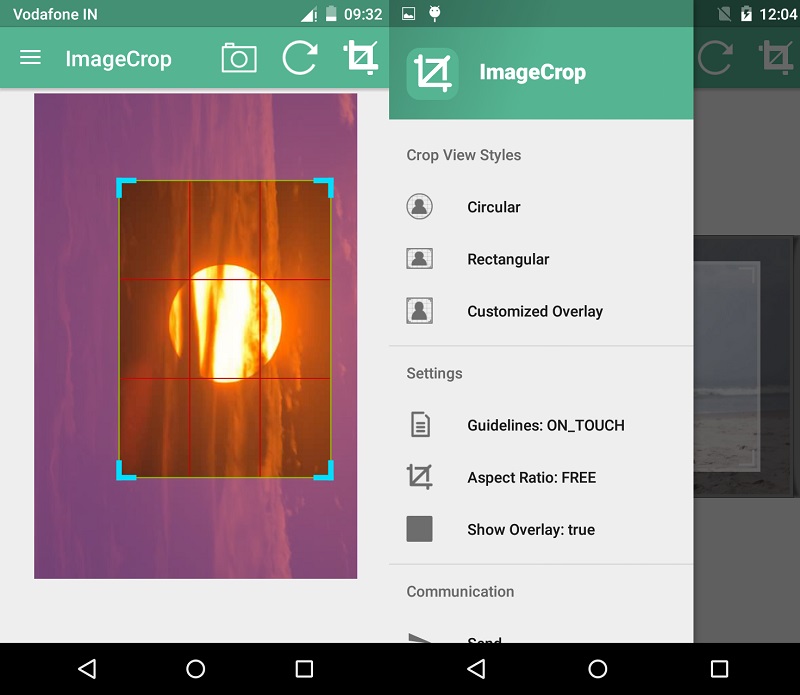Choose Customized Overlay in drawer
The image size is (800, 695).
[x=535, y=311]
